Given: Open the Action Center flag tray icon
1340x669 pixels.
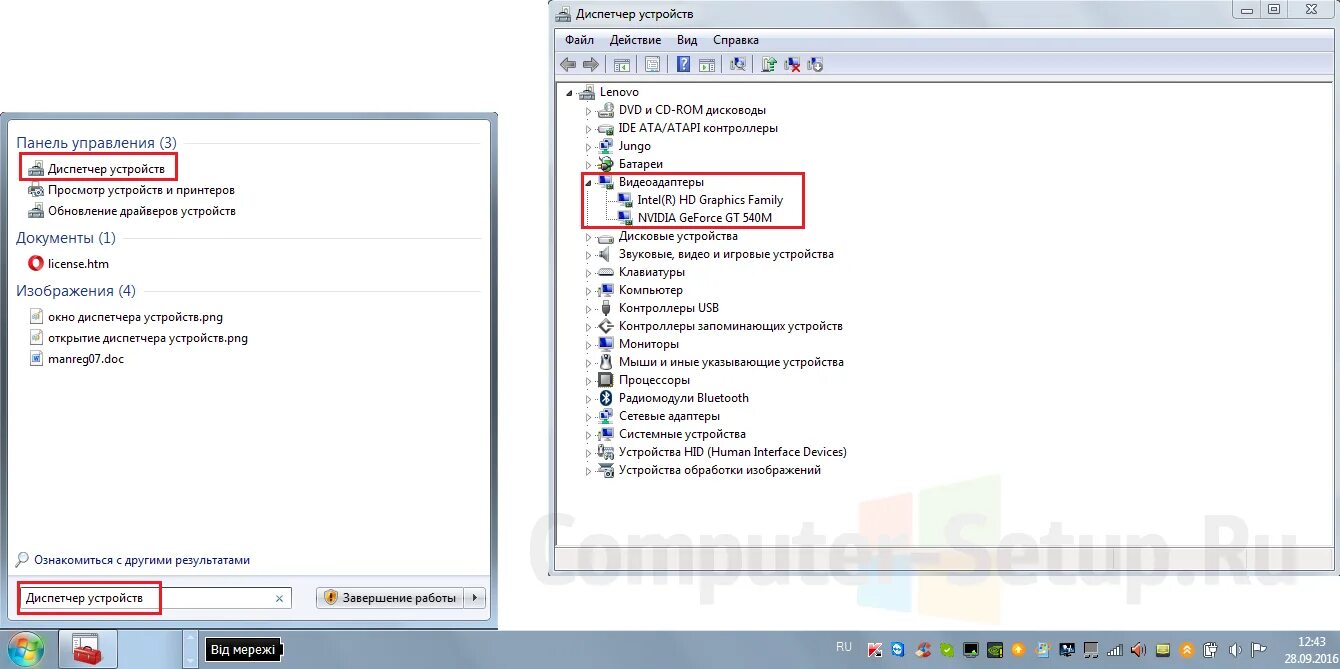Looking at the screenshot, I should (x=1259, y=649).
